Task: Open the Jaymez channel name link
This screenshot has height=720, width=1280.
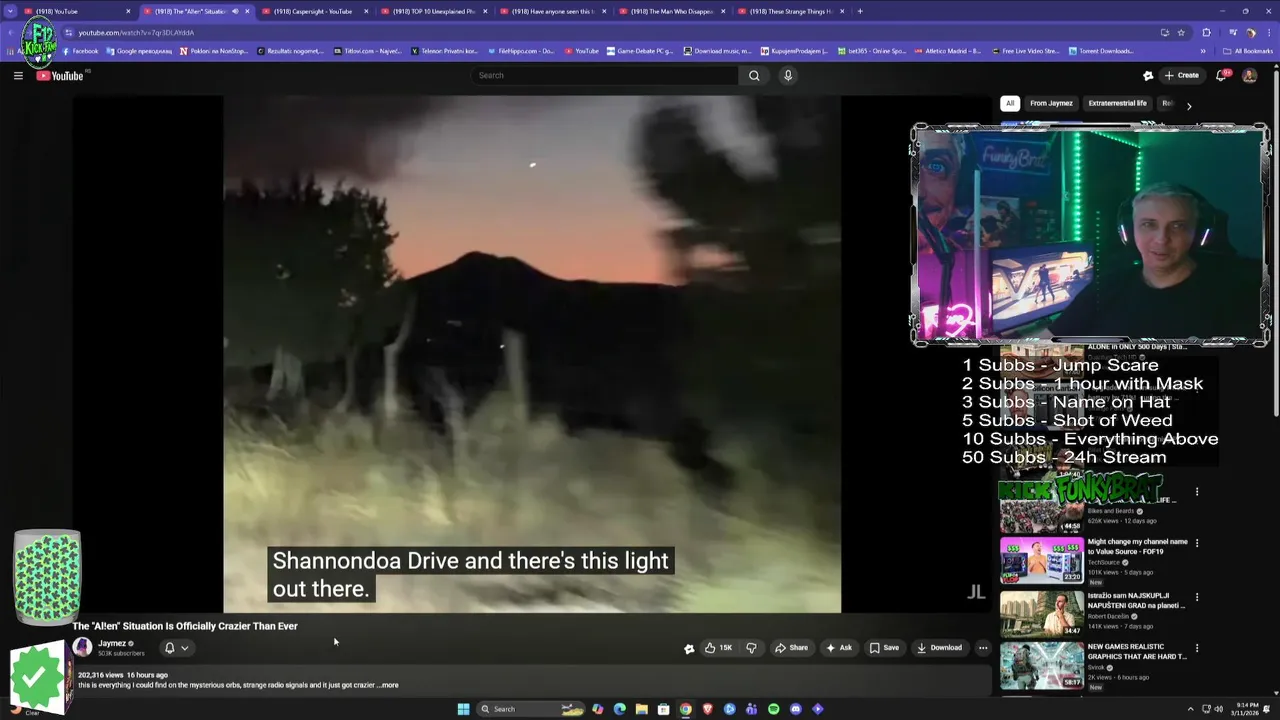Action: point(112,643)
